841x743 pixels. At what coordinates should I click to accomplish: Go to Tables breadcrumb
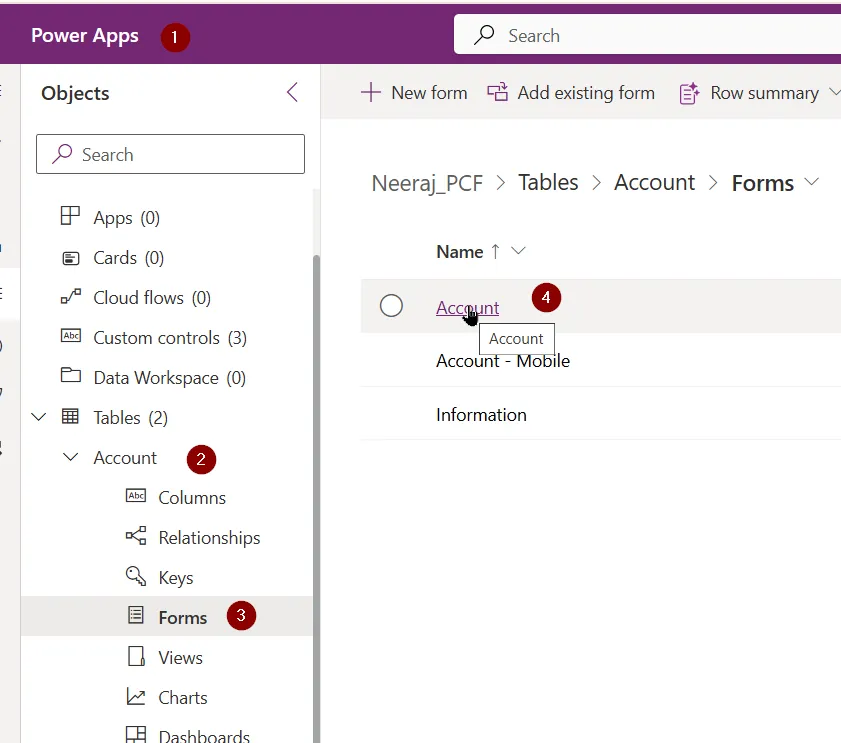point(548,182)
